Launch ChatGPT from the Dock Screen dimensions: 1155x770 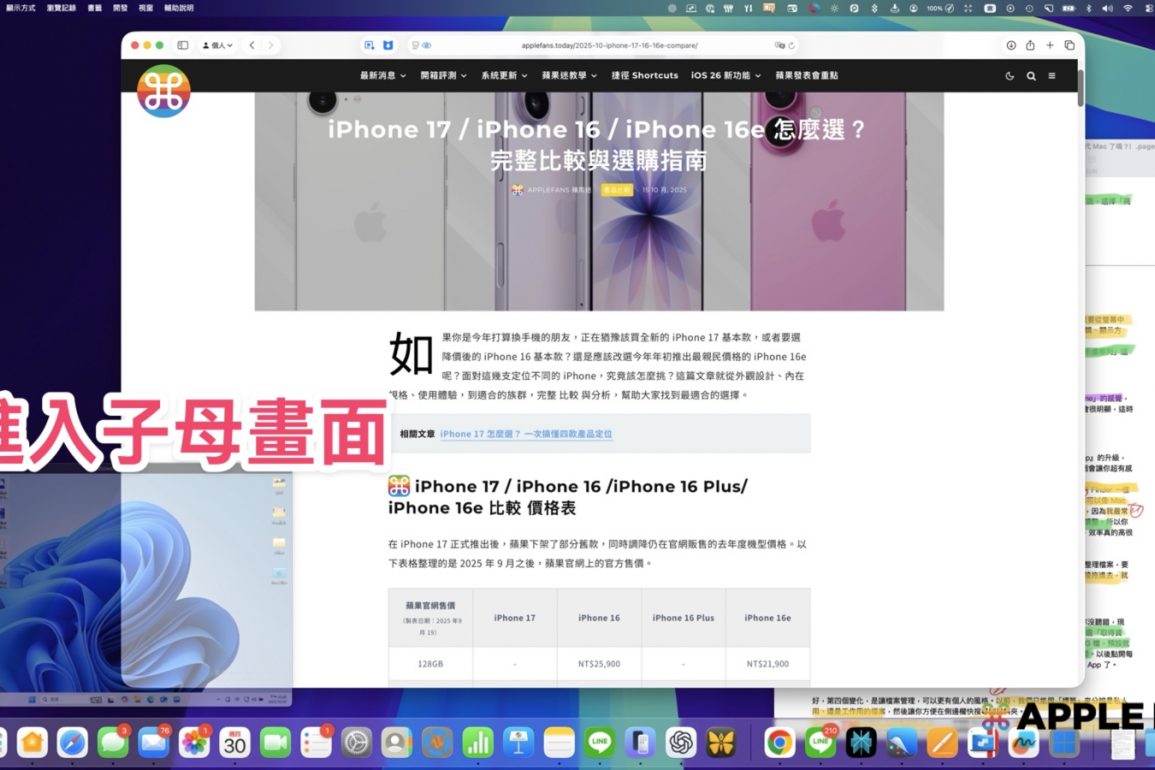point(681,742)
